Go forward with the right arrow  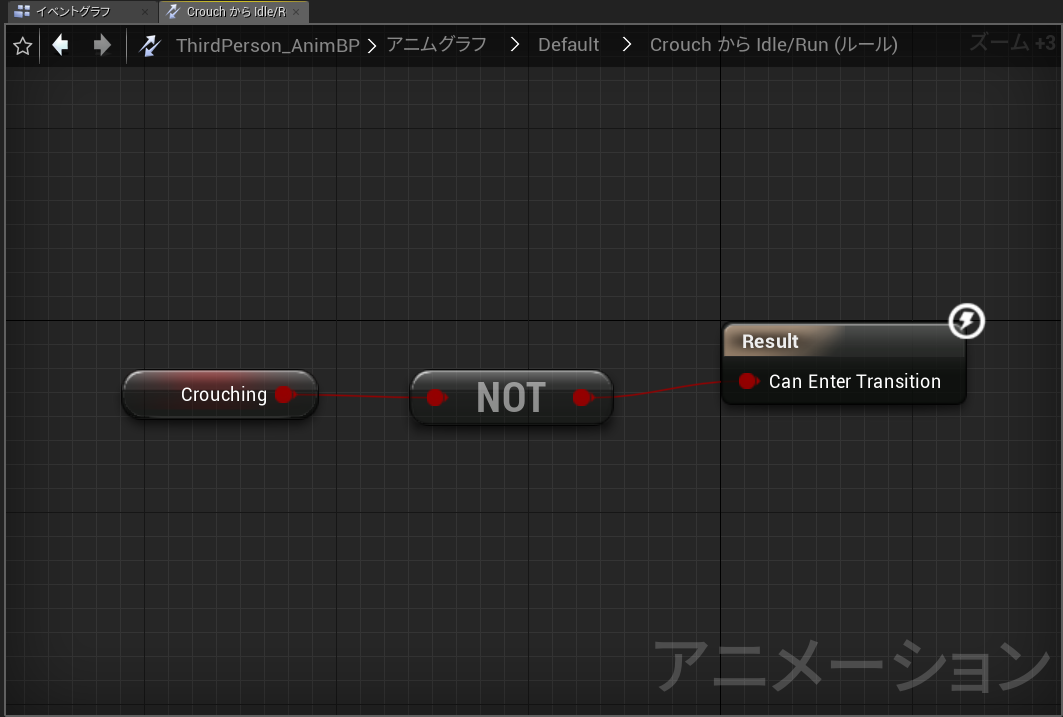tap(102, 45)
